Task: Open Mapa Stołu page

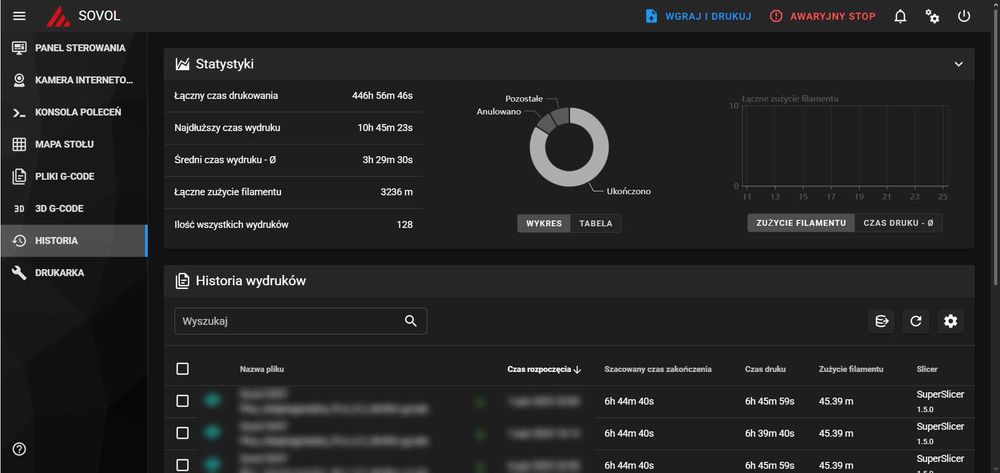Action: tap(73, 144)
